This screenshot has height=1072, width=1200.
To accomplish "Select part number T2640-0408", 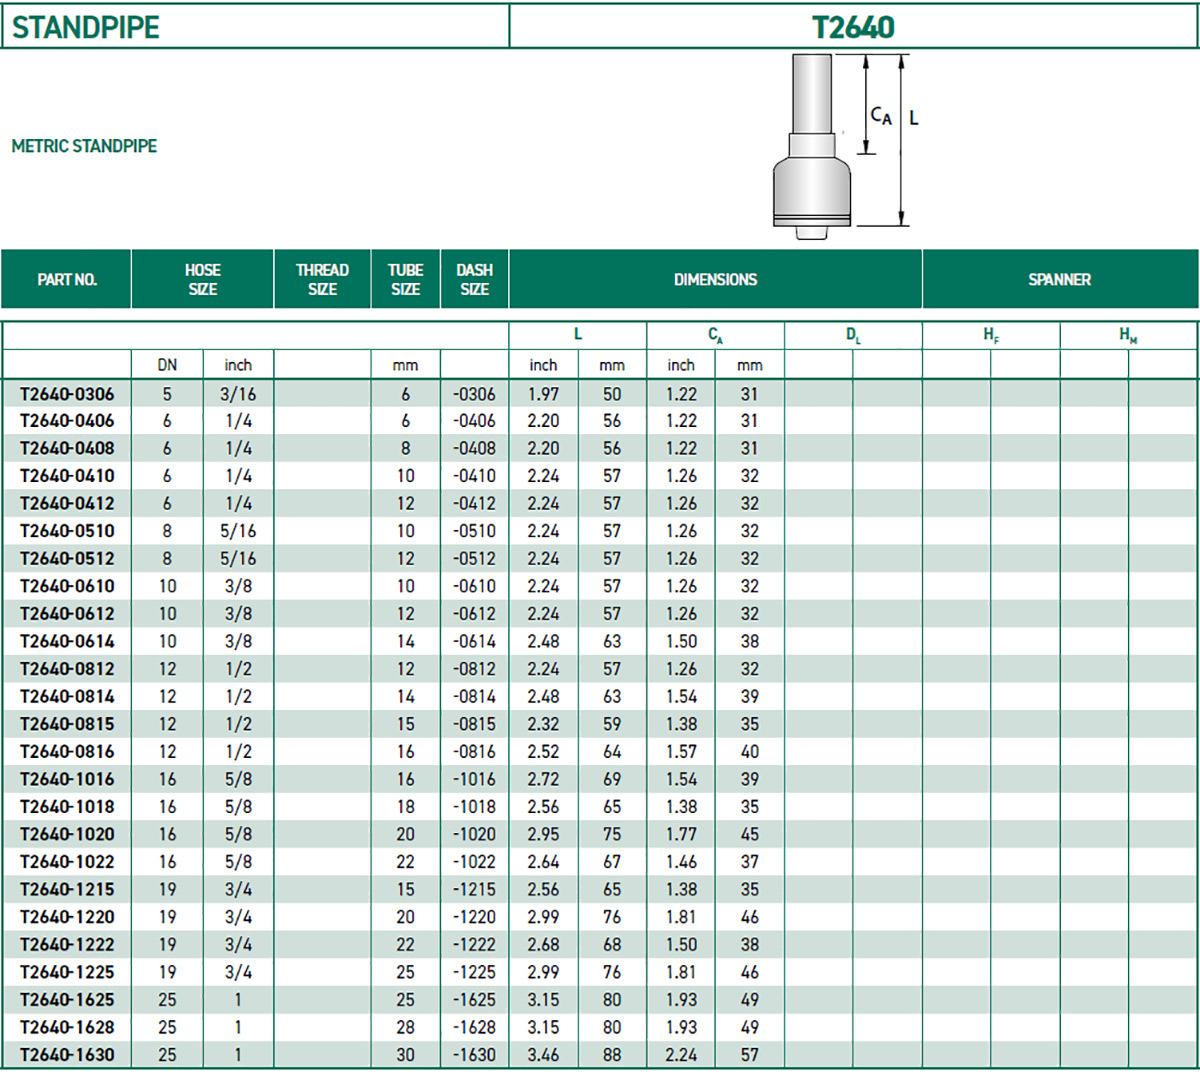I will [67, 449].
